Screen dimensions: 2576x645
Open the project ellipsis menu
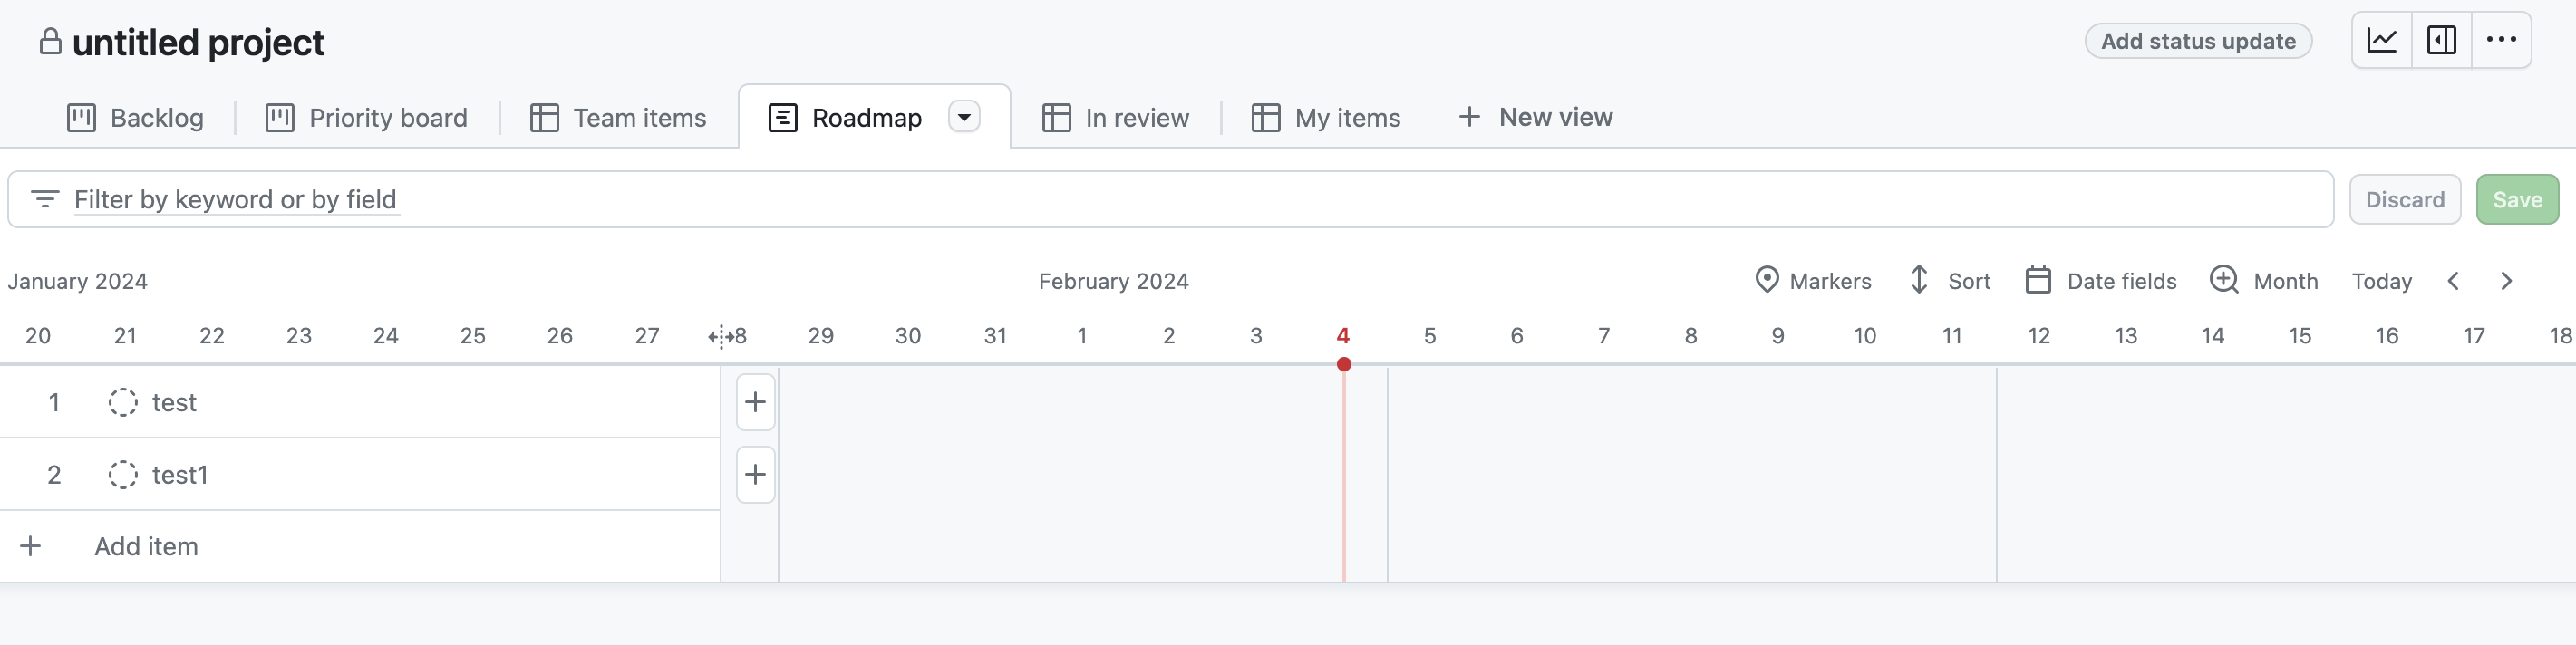[x=2503, y=40]
